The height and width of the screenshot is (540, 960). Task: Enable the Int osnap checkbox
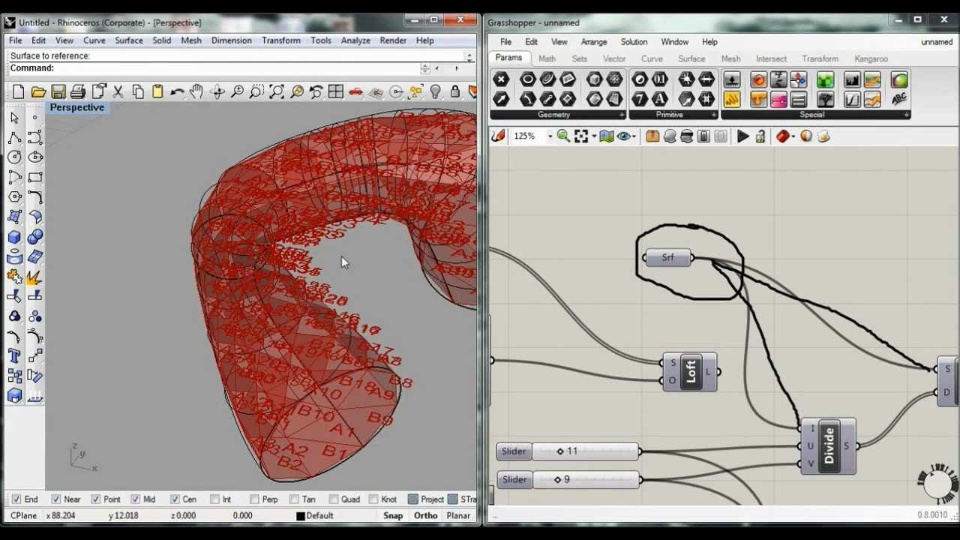[x=214, y=500]
